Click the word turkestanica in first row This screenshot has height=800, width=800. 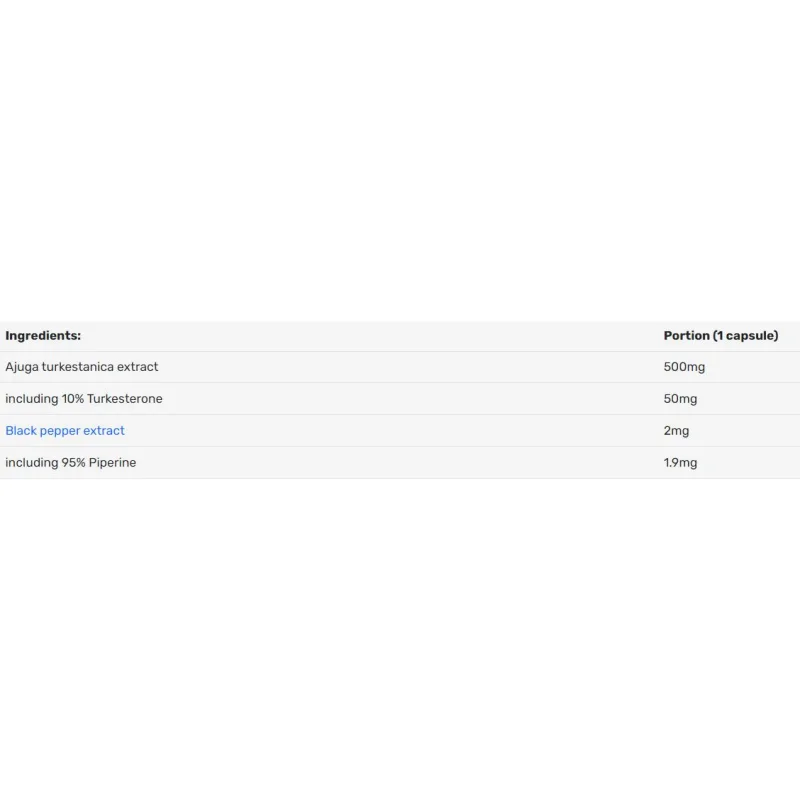point(78,367)
